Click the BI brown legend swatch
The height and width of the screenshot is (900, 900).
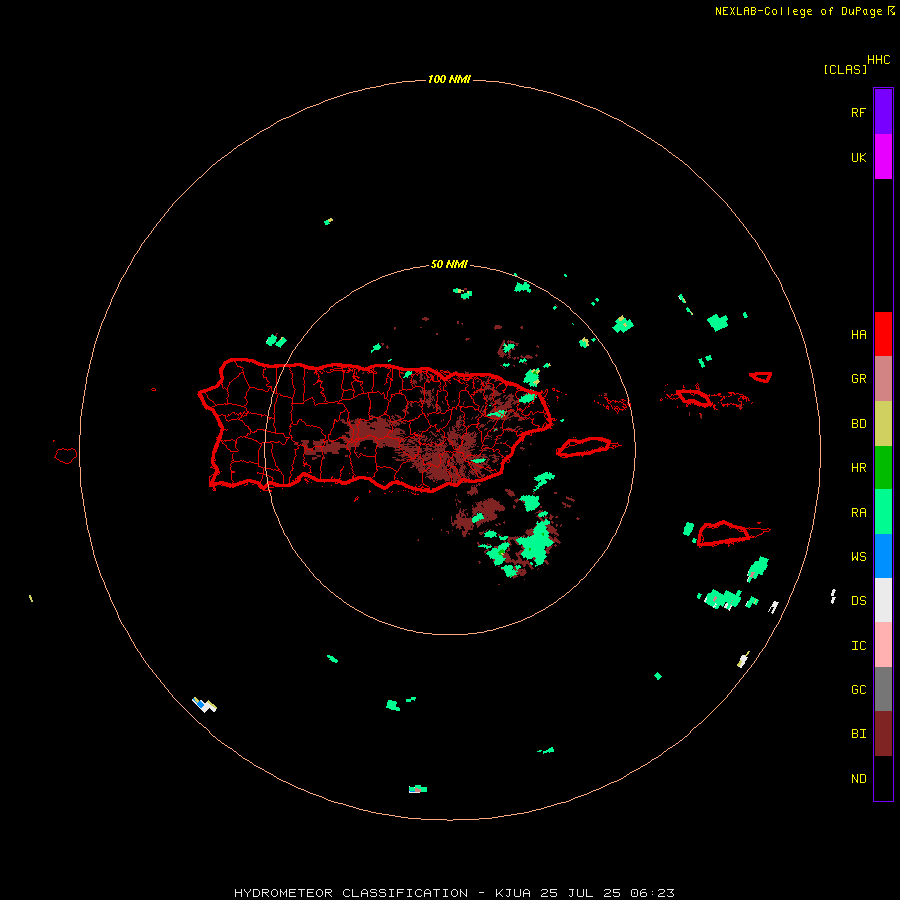coord(883,734)
